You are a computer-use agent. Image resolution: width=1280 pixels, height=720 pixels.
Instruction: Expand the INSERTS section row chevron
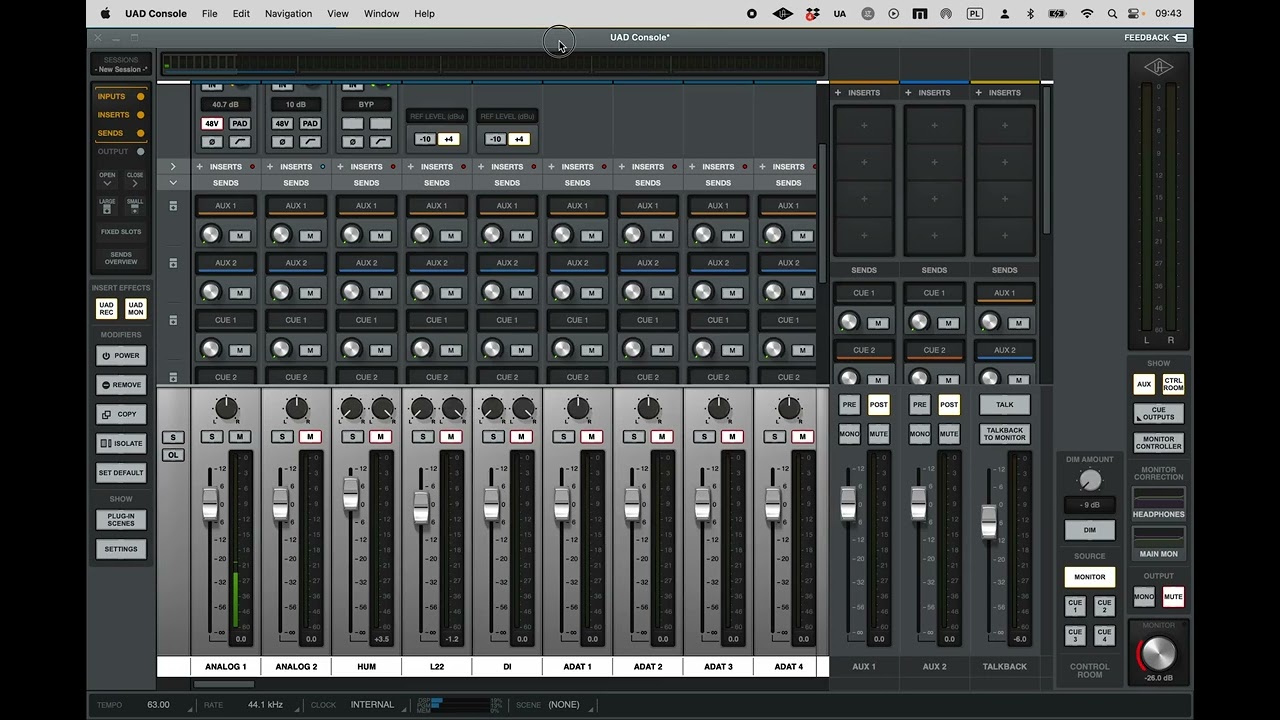coord(173,167)
